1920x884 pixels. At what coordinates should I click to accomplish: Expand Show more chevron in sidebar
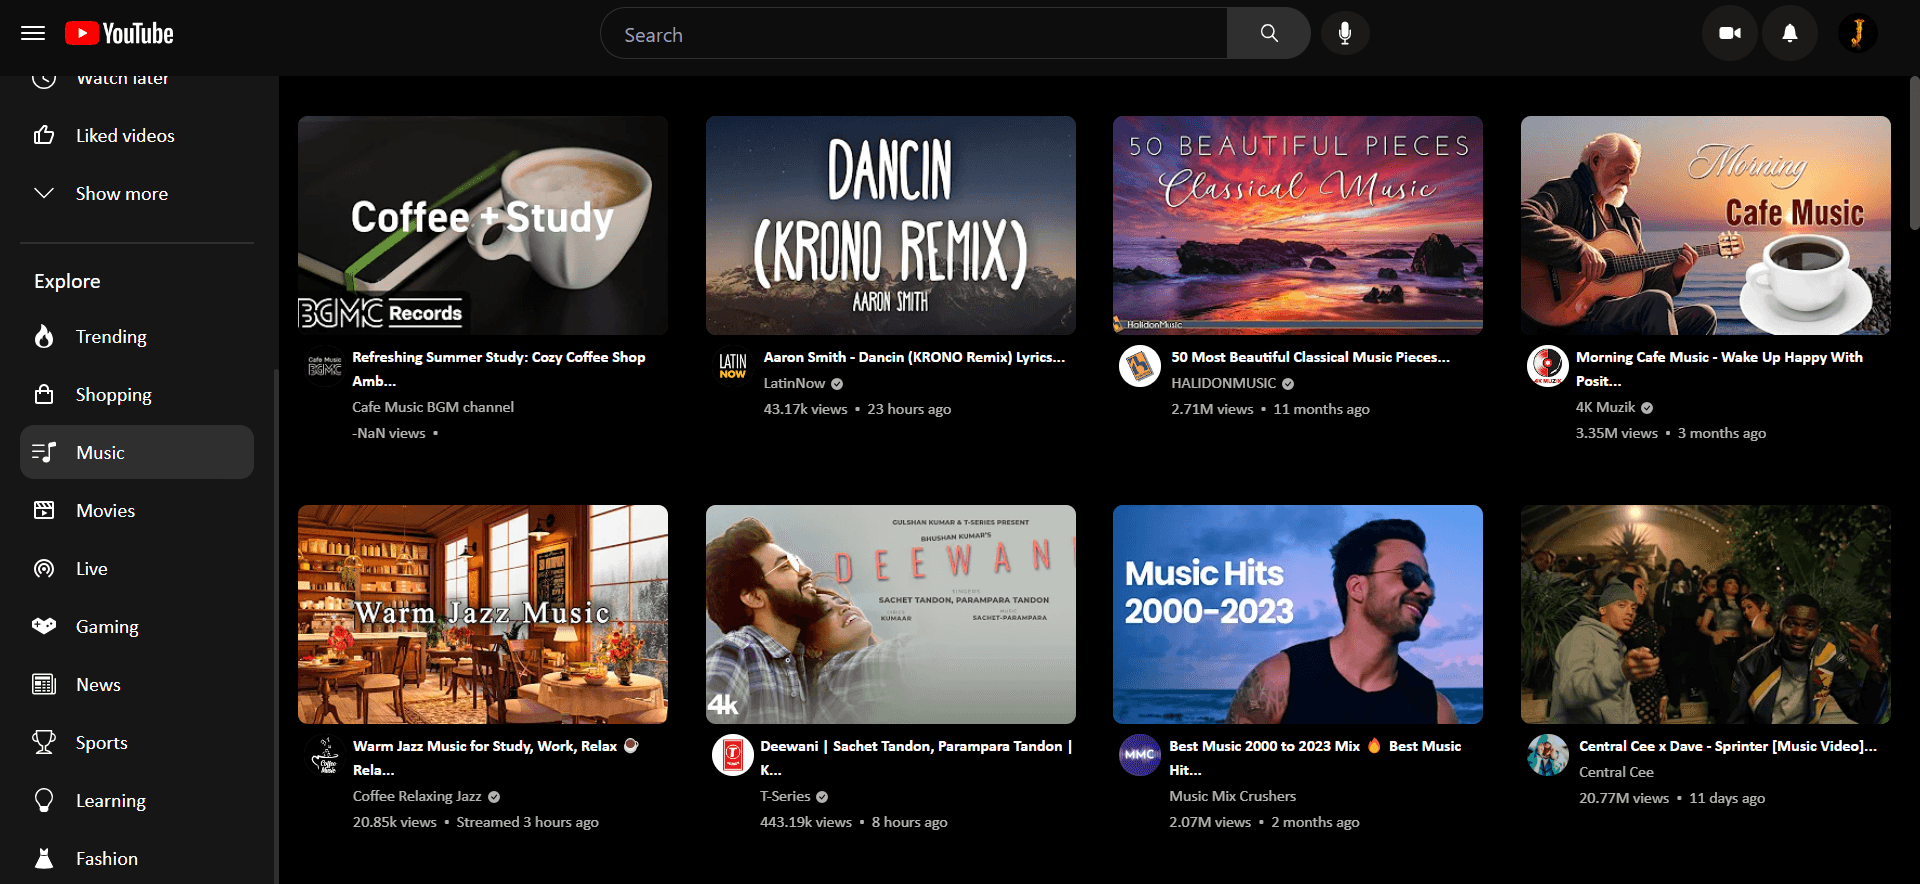(x=44, y=193)
